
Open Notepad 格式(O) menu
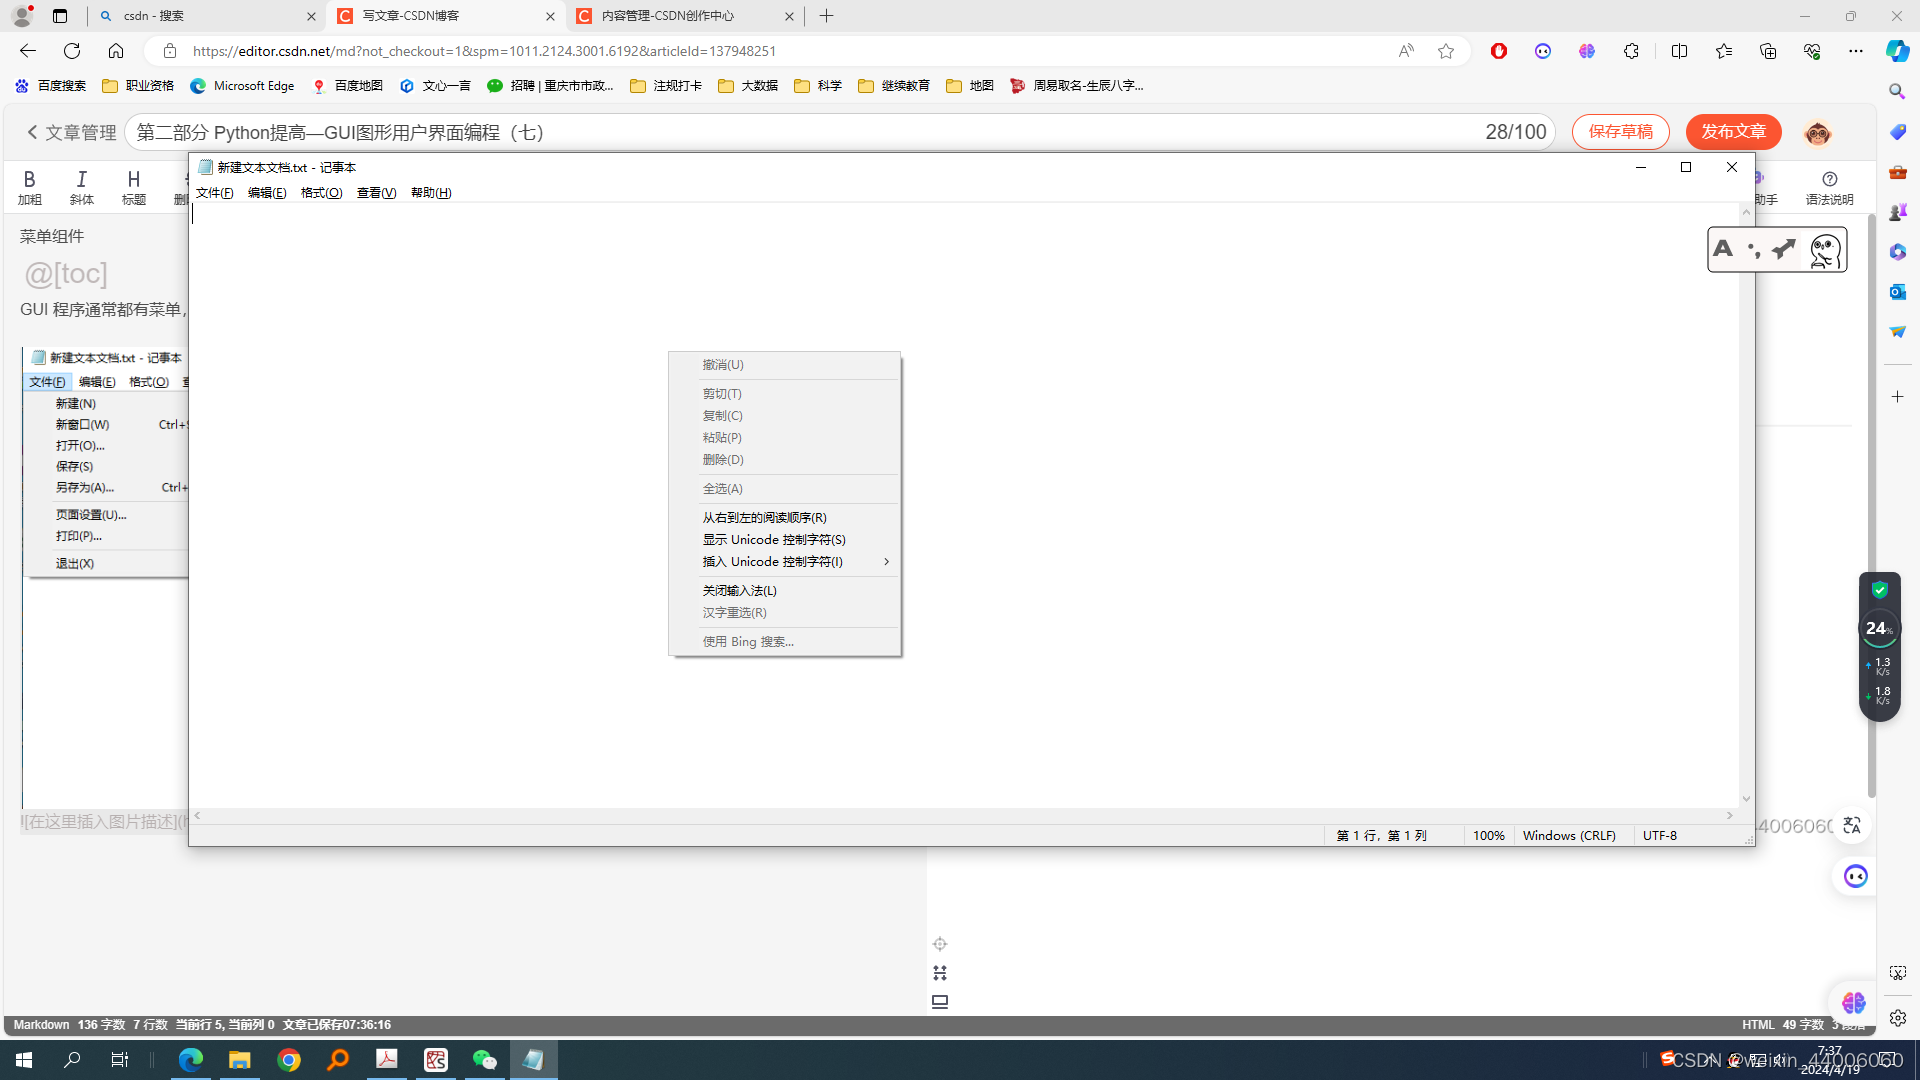point(321,193)
